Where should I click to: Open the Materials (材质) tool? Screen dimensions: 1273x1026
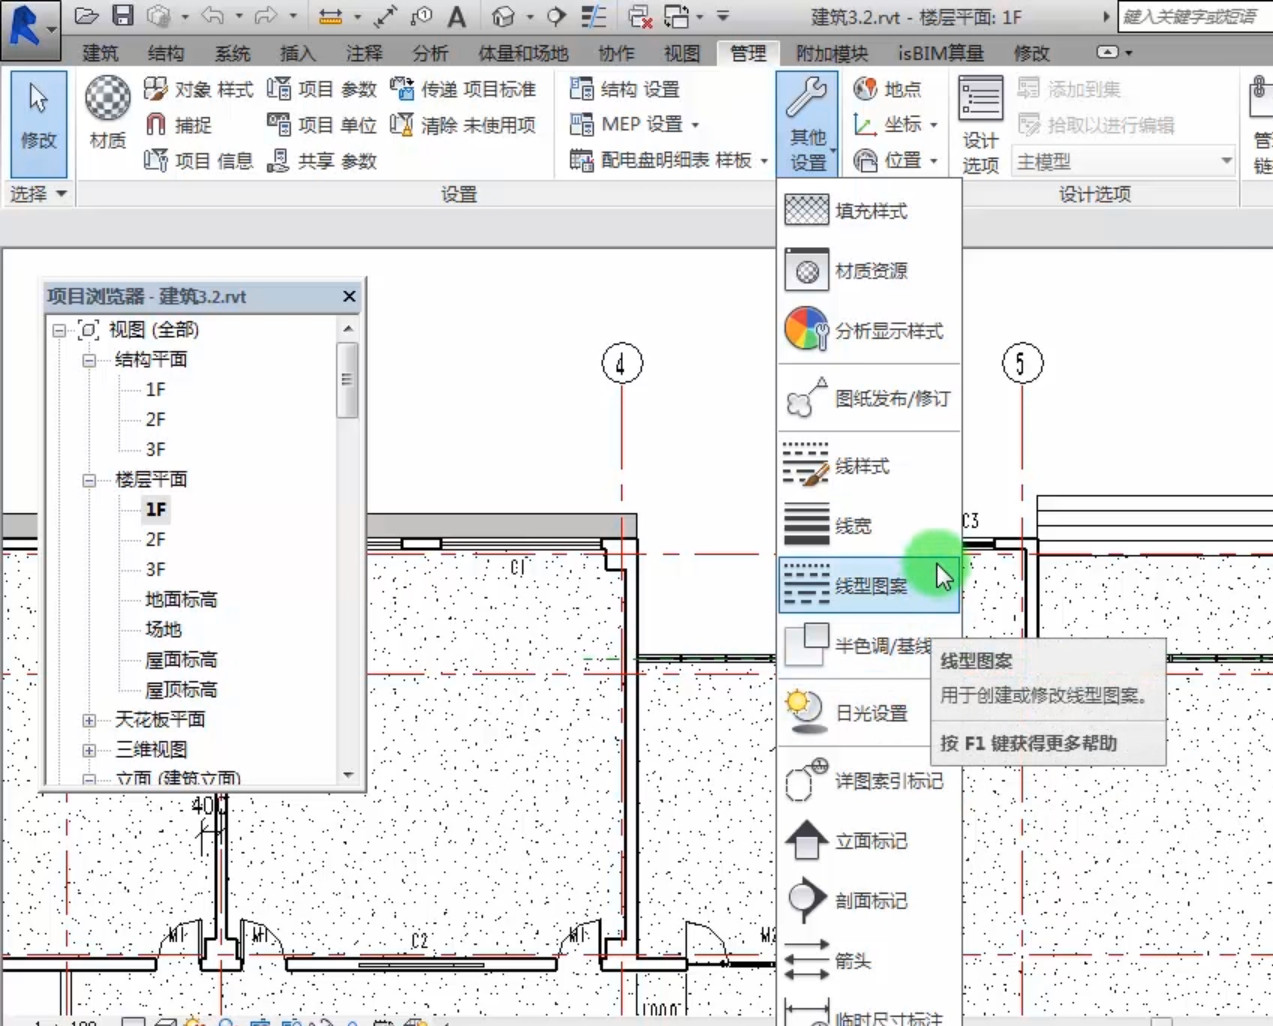(x=107, y=113)
